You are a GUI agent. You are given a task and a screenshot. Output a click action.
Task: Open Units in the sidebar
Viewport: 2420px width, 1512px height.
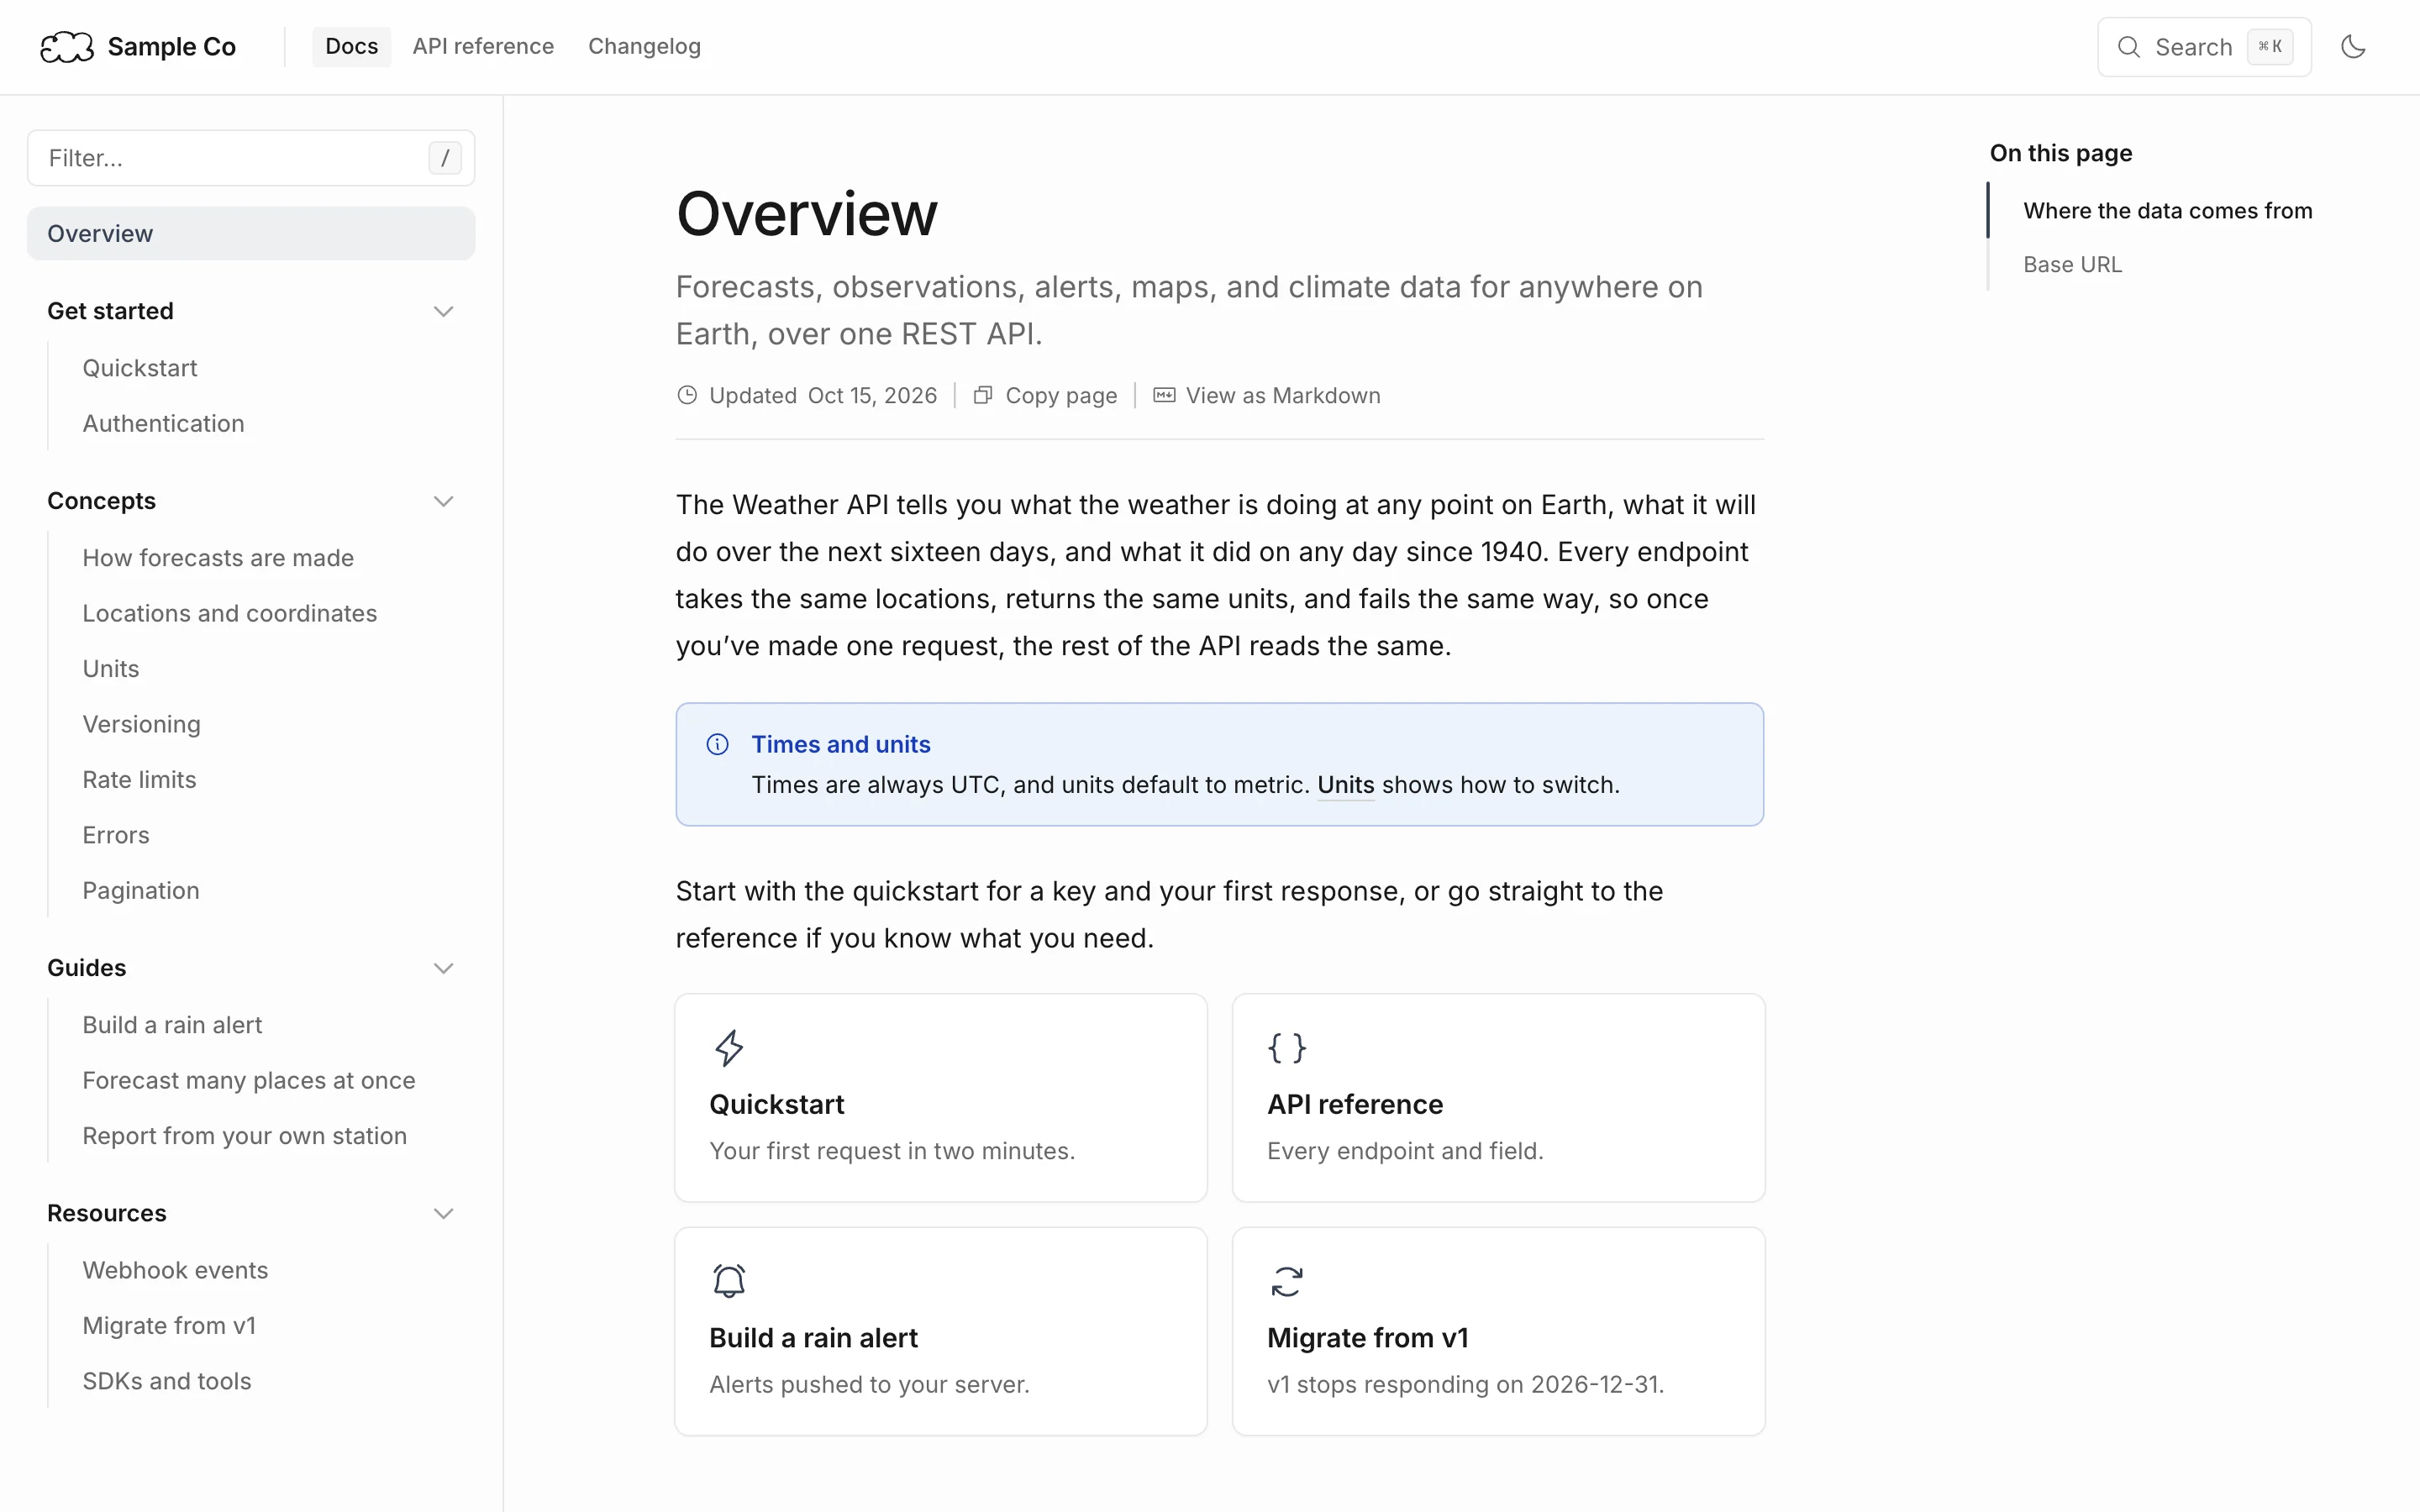[111, 669]
